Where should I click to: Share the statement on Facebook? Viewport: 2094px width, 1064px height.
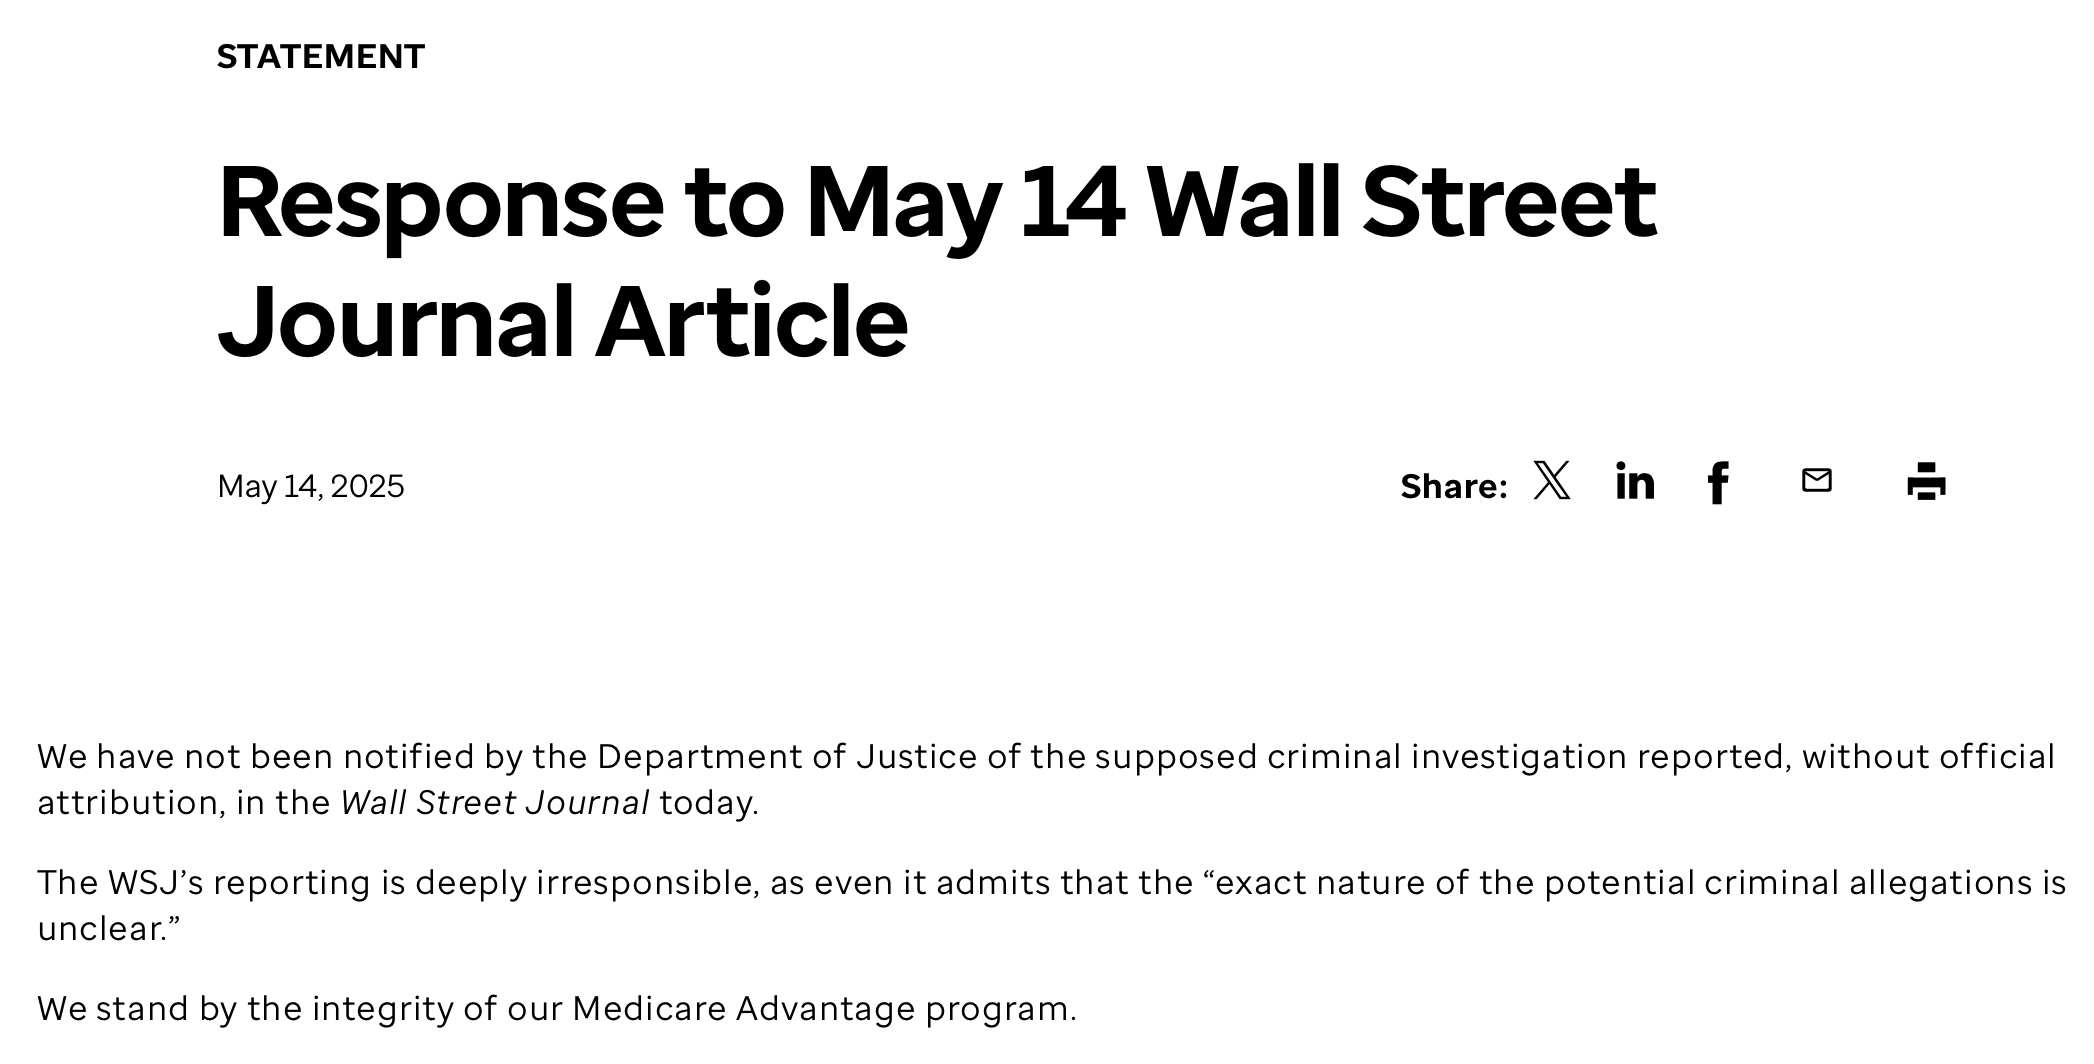pyautogui.click(x=1718, y=483)
